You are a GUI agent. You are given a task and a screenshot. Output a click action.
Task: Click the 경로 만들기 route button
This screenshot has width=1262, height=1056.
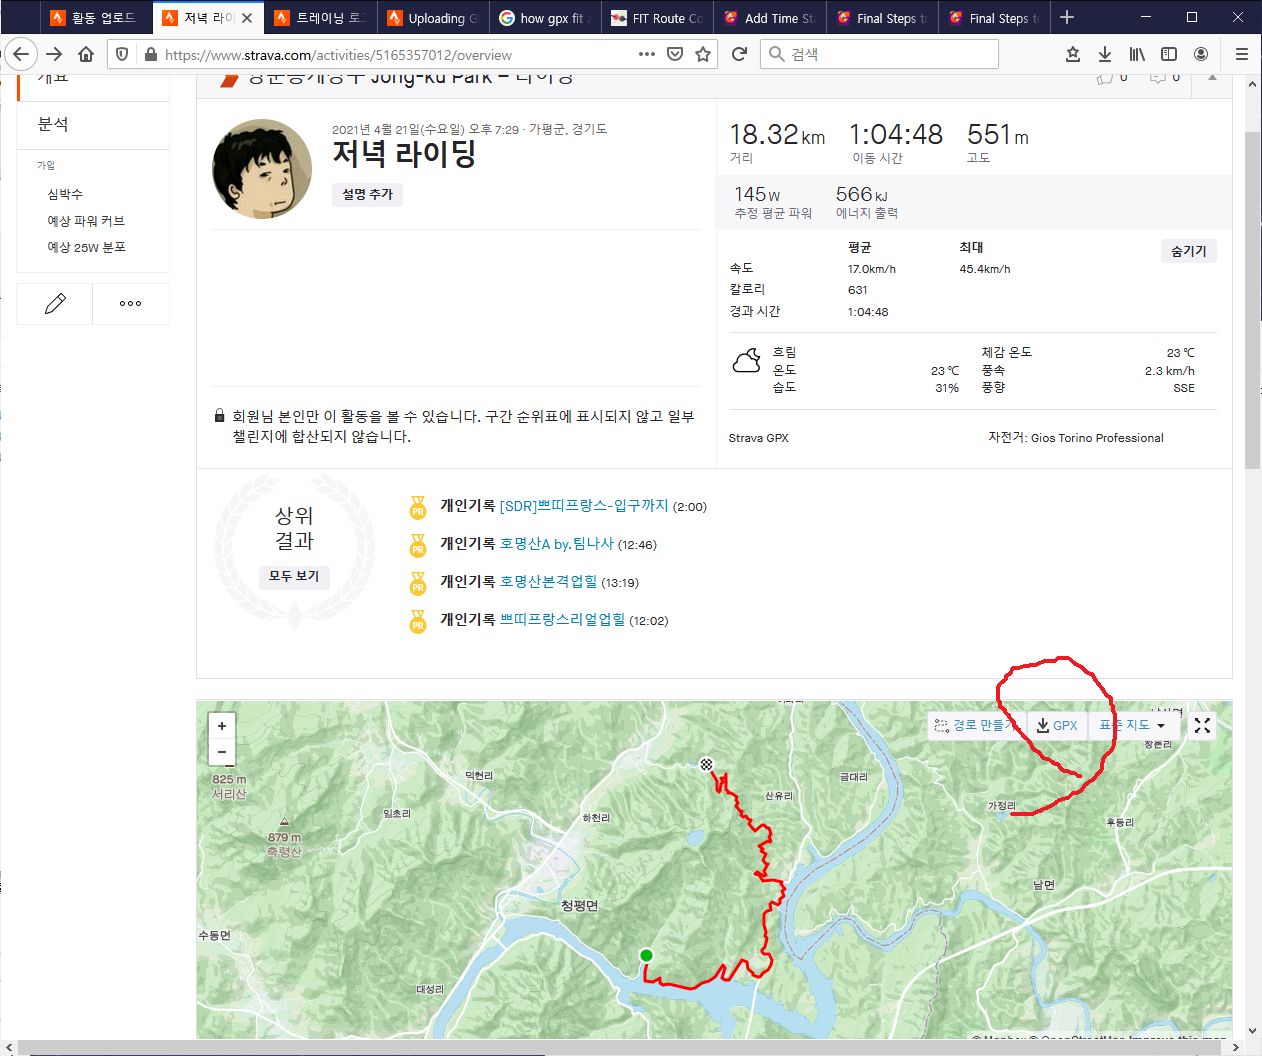point(977,725)
